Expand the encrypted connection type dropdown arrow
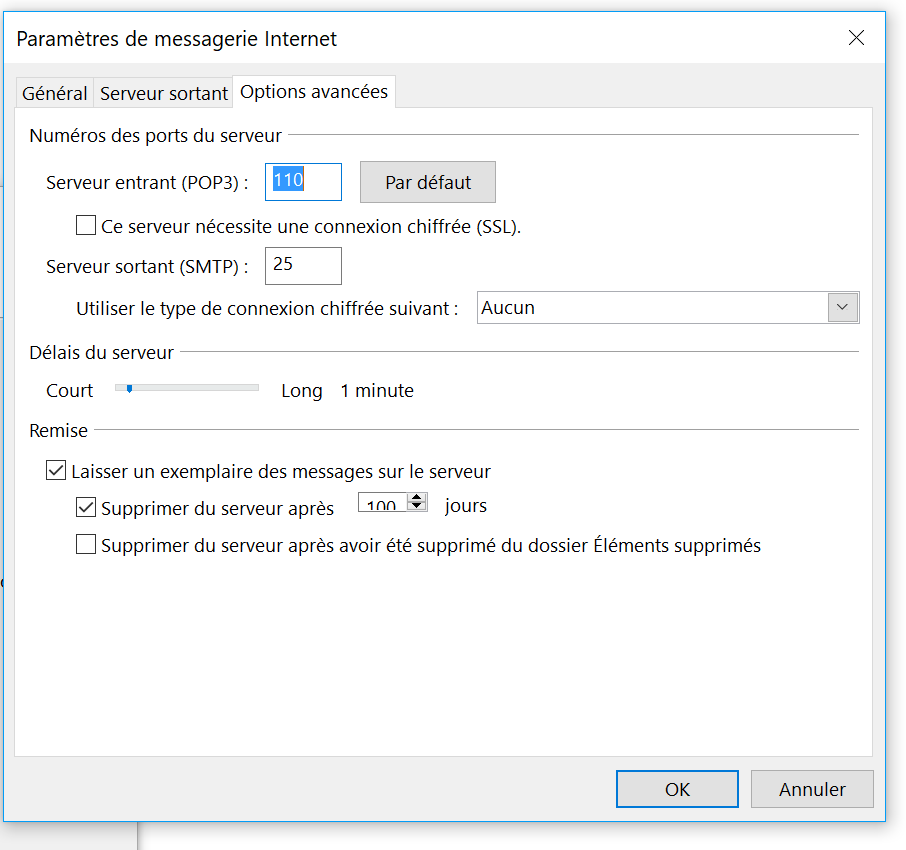The image size is (906, 850). tap(843, 308)
